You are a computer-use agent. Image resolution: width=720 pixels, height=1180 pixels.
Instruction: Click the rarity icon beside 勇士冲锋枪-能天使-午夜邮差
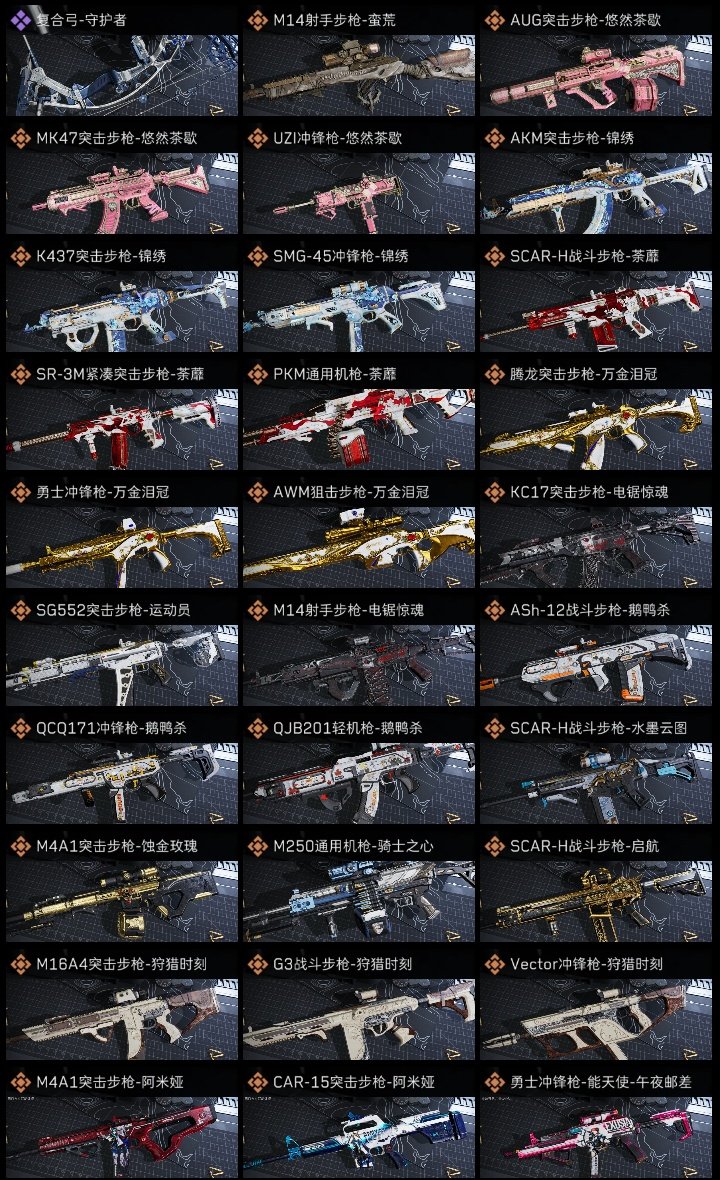coord(495,1082)
